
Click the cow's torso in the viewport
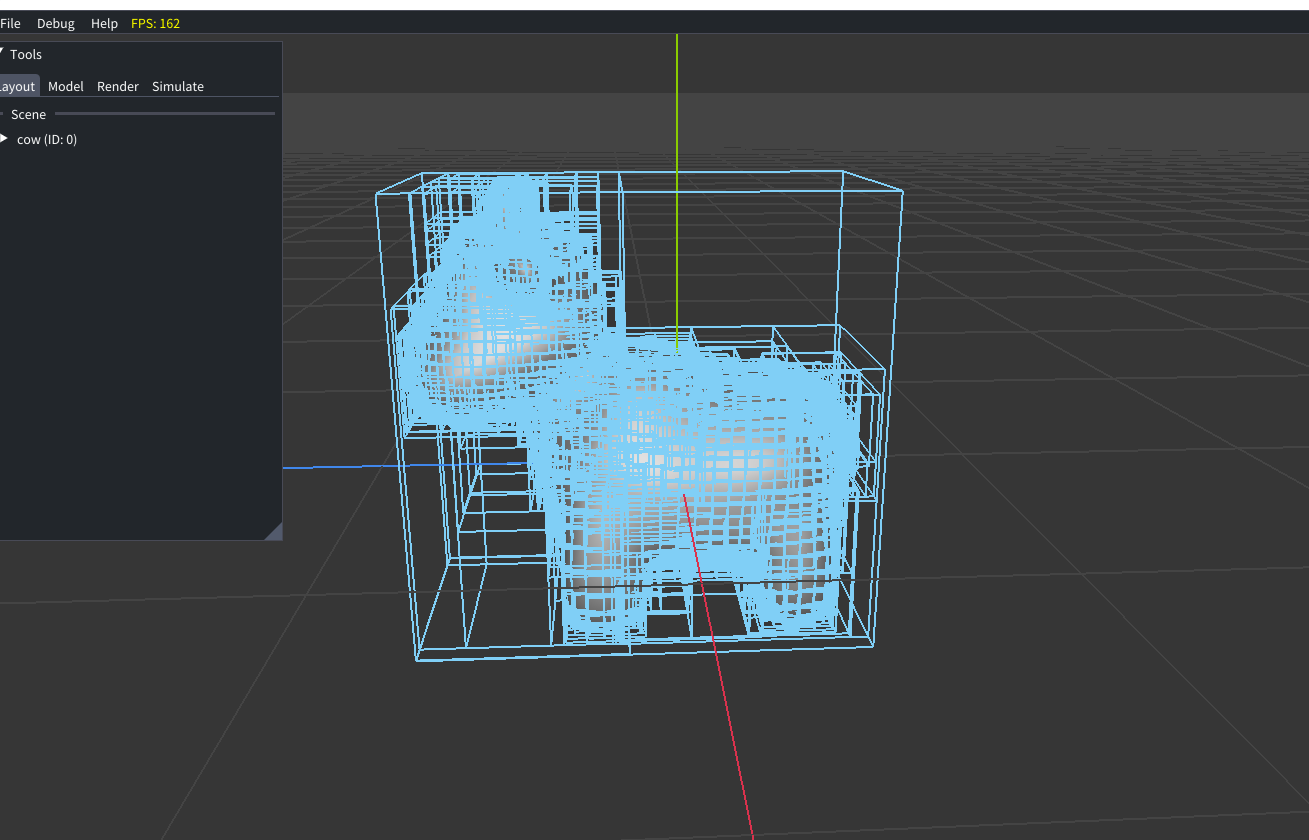pos(700,450)
